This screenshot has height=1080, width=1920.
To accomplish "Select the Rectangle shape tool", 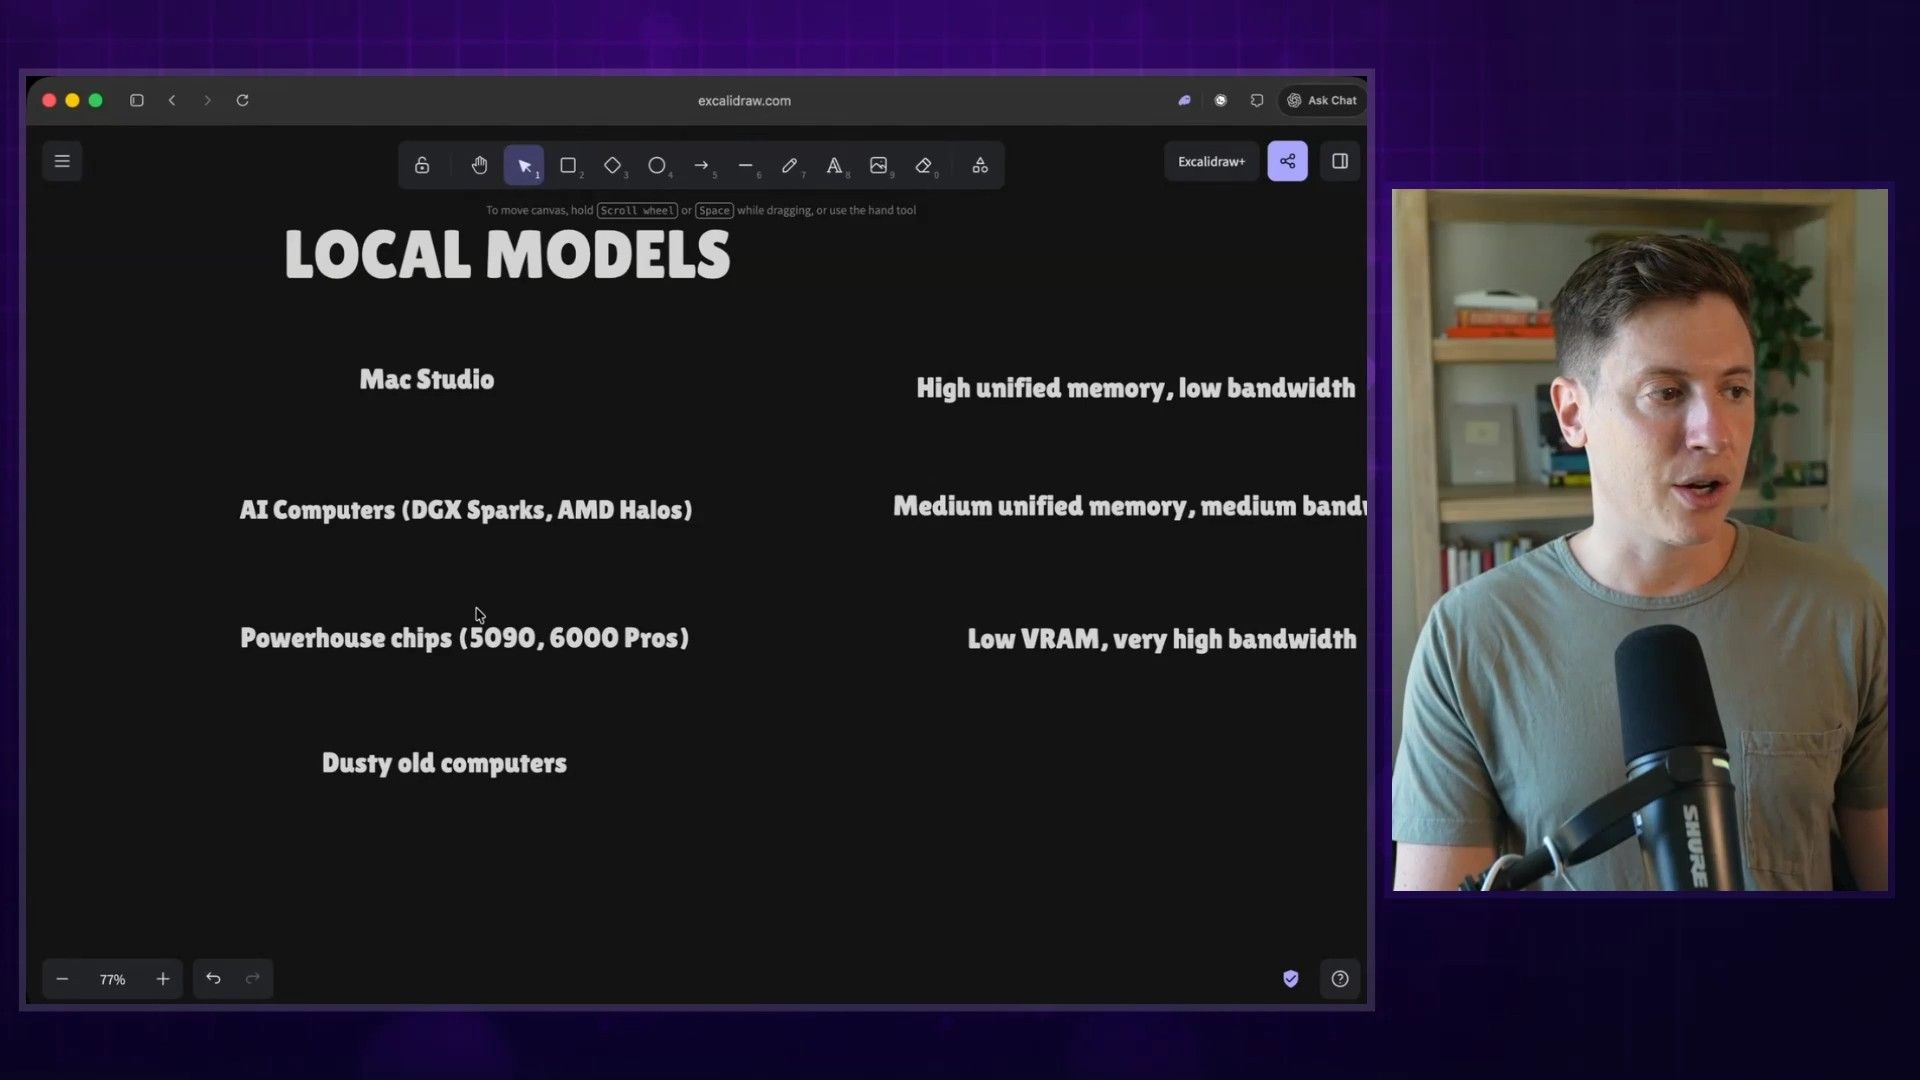I will (x=568, y=165).
